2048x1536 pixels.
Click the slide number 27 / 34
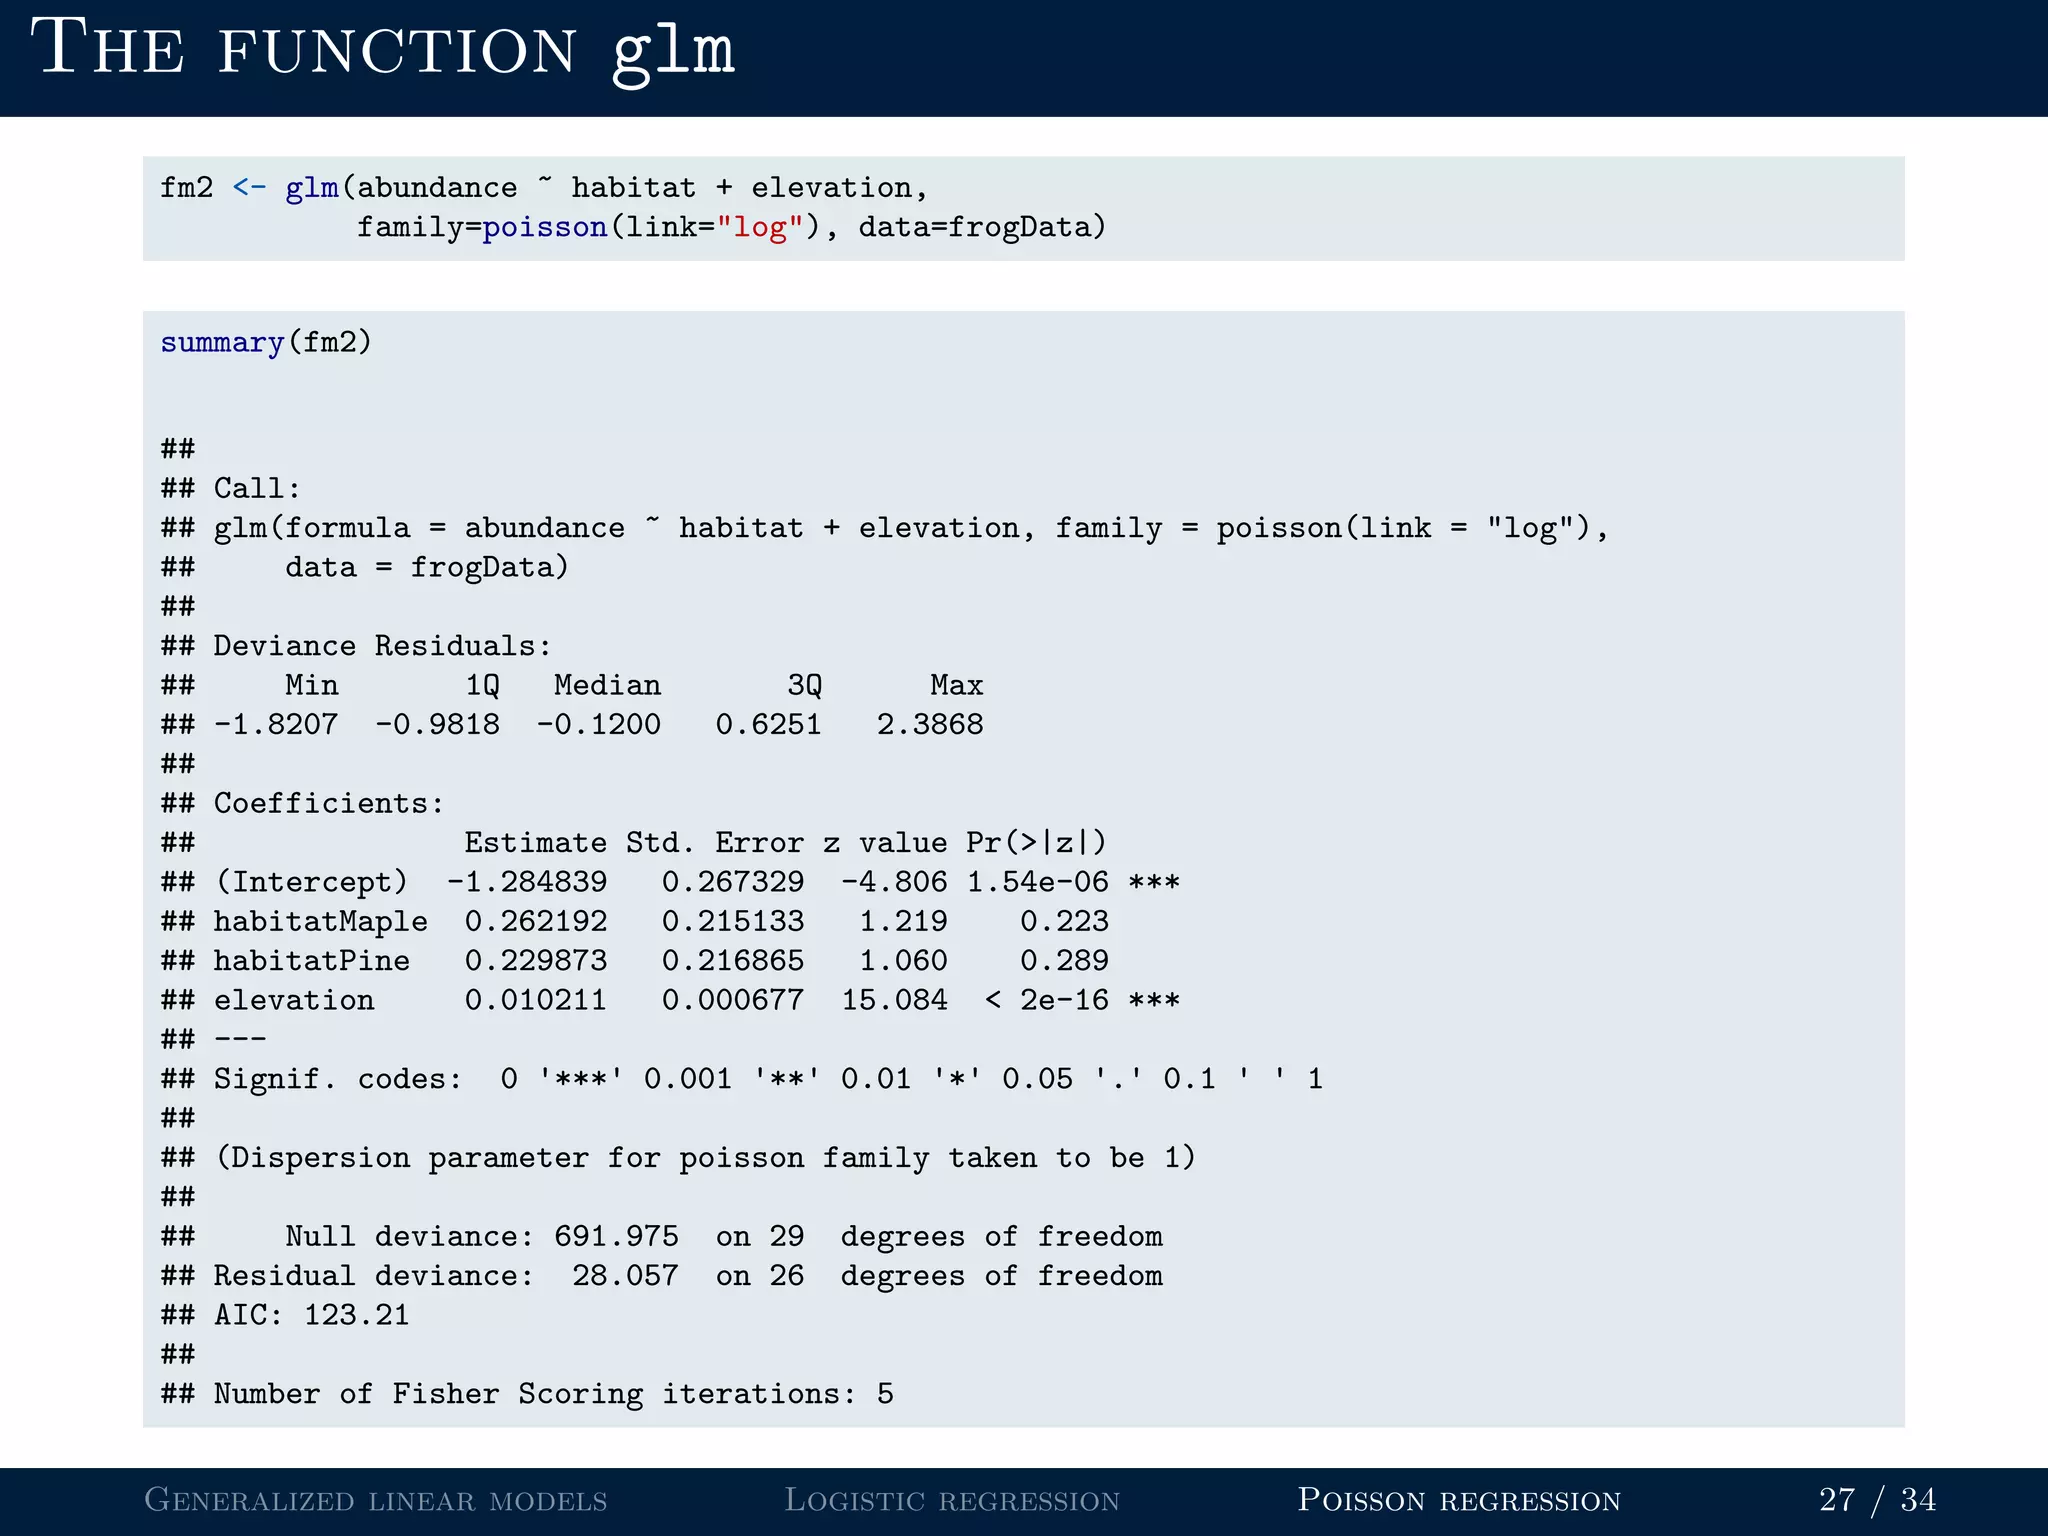[1877, 1500]
